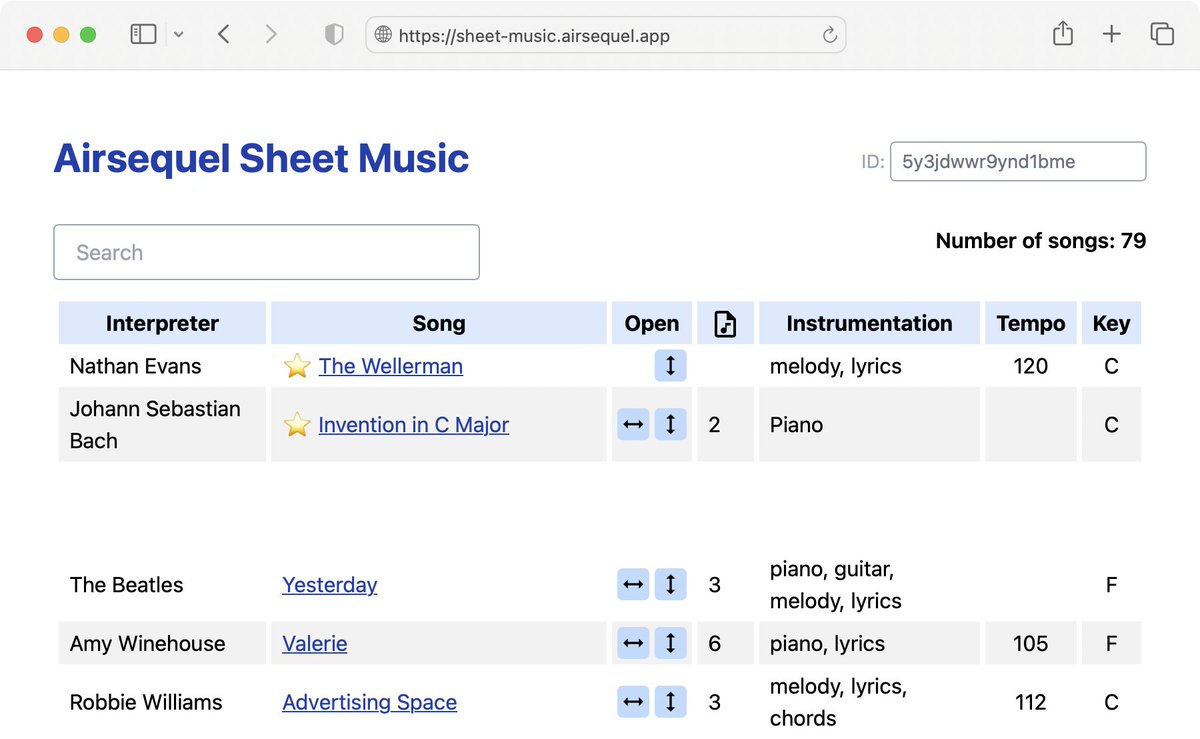Screen dimensions: 1200x739
Task: Open Advertising Space horizontal arrow icon
Action: pos(633,702)
